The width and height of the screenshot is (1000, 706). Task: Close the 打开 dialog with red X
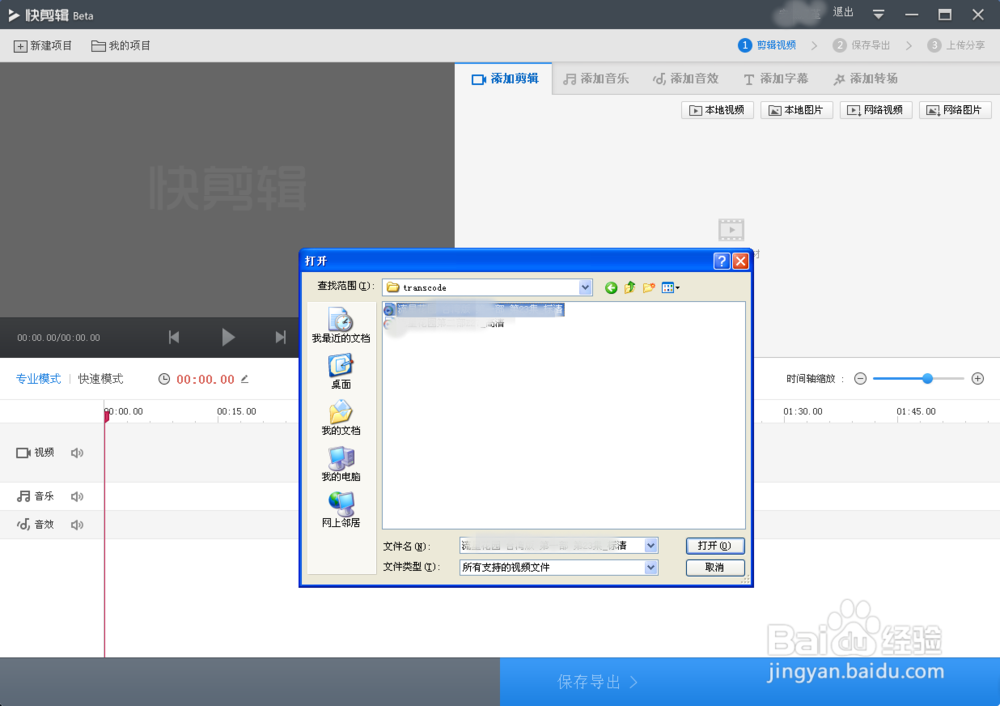[x=740, y=261]
